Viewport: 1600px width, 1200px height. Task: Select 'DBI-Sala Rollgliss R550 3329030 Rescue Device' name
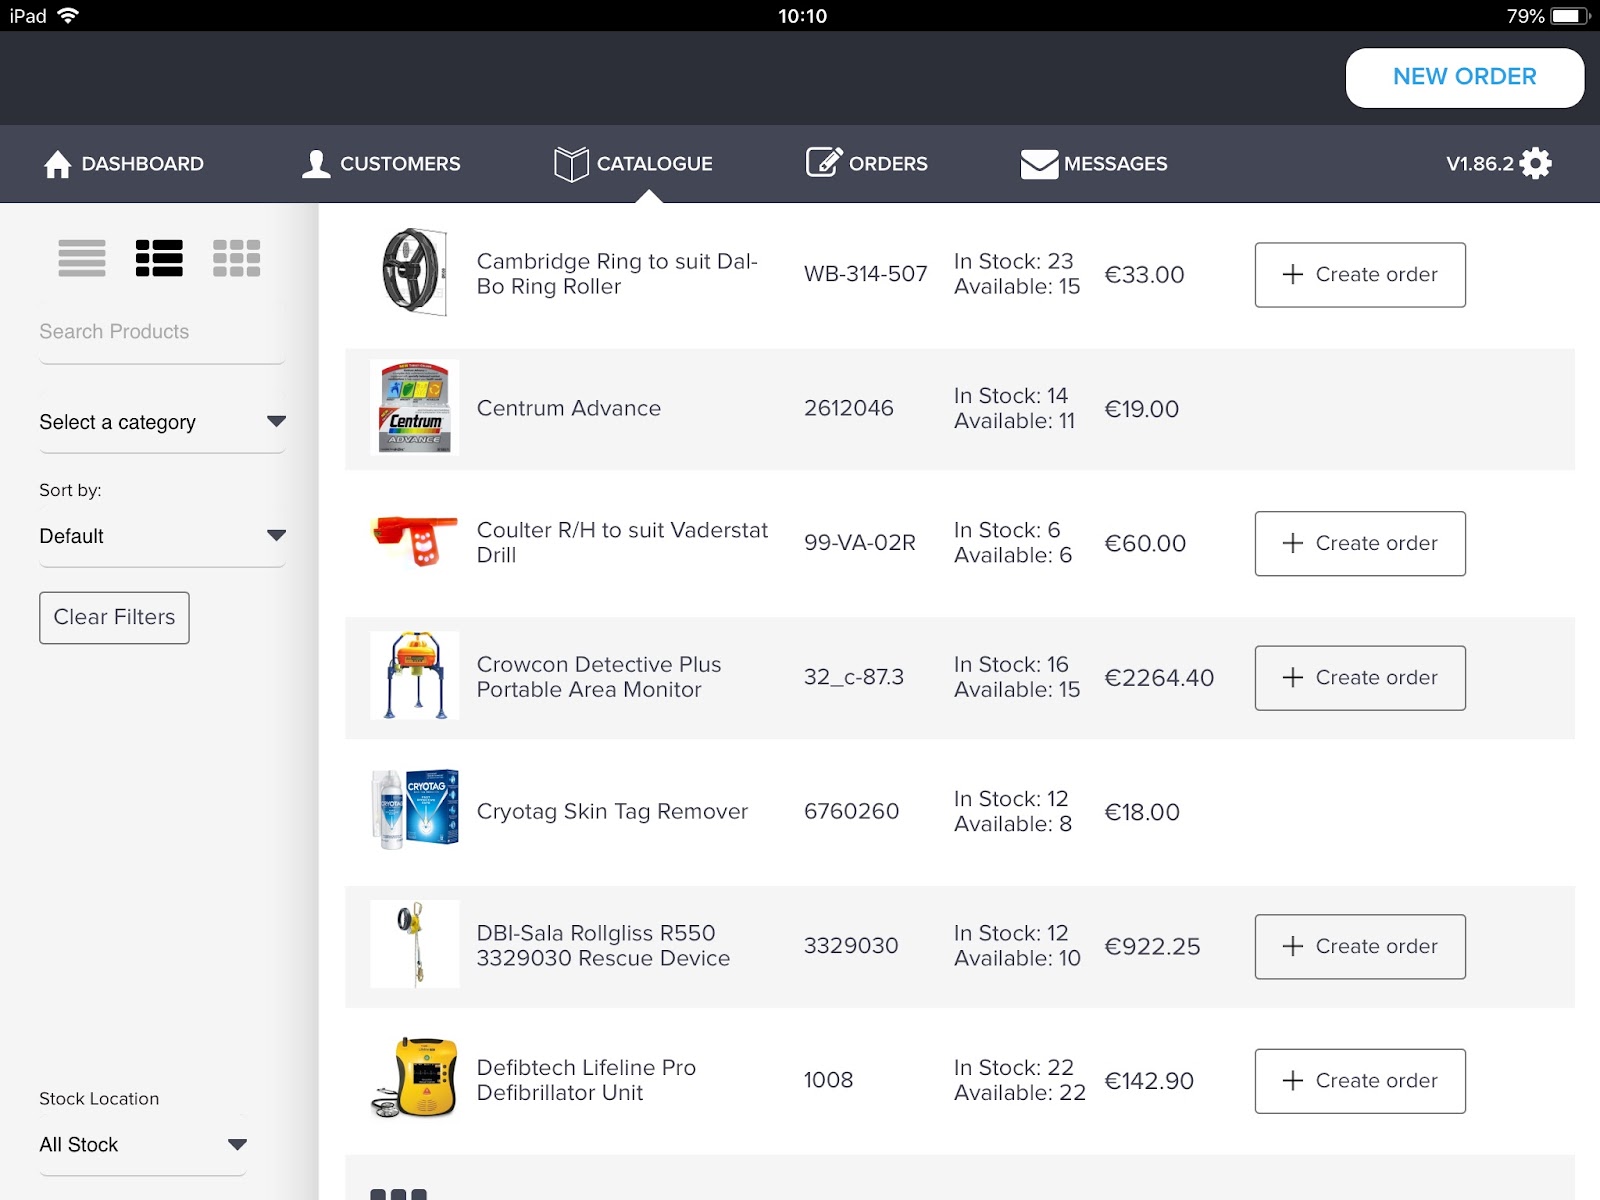coord(603,946)
